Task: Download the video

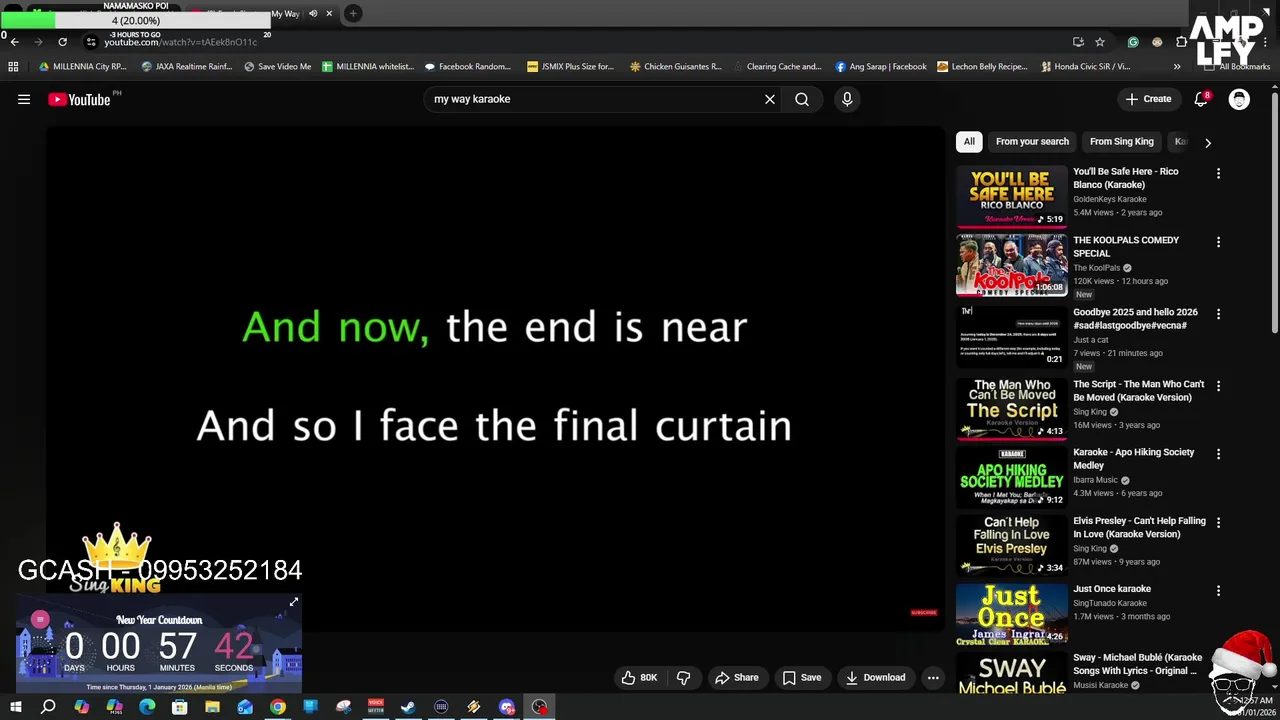Action: [875, 677]
